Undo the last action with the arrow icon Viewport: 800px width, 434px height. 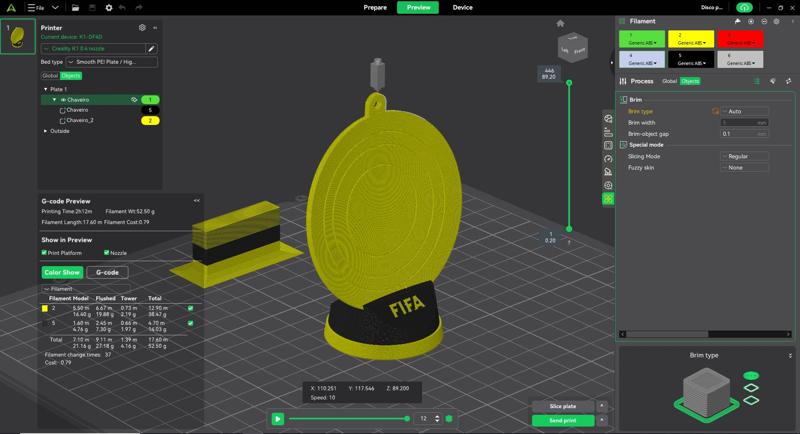(122, 8)
